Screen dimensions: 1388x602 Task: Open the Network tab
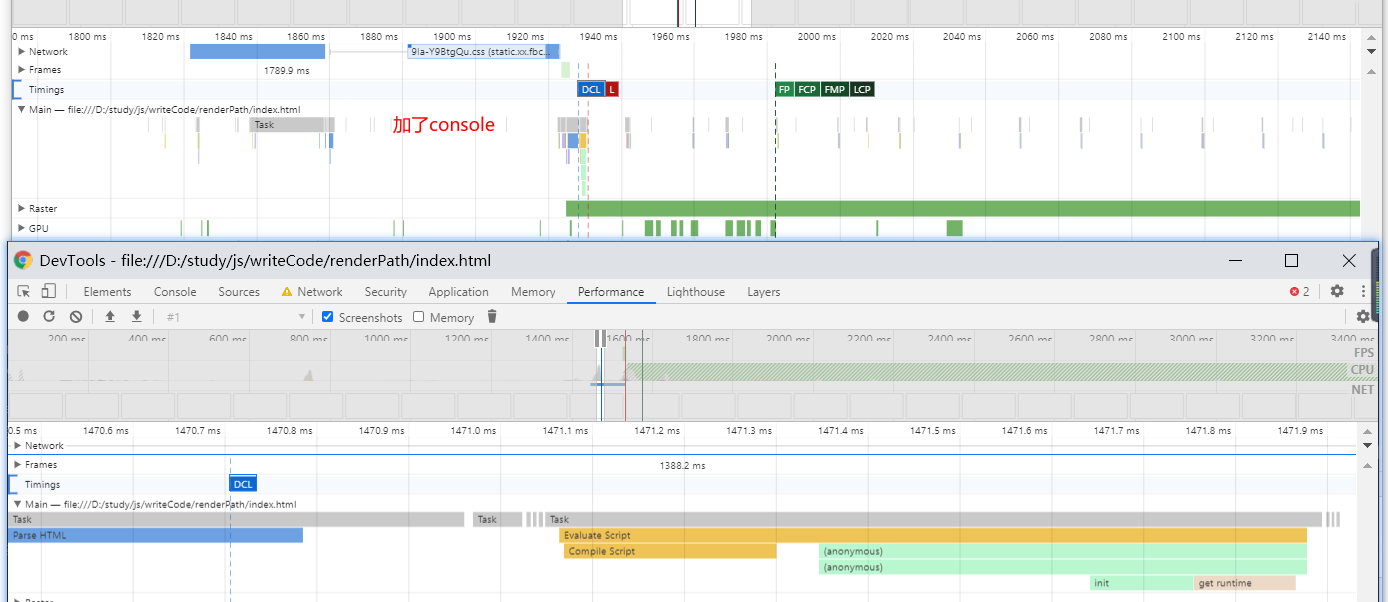pos(320,292)
